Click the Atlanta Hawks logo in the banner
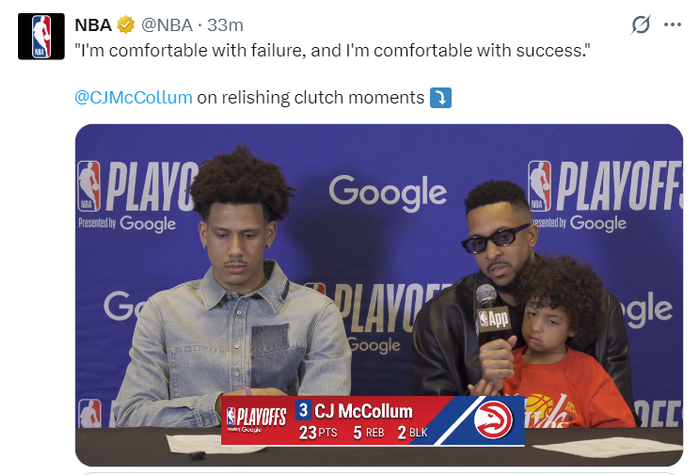The height and width of the screenshot is (475, 700). tap(492, 419)
